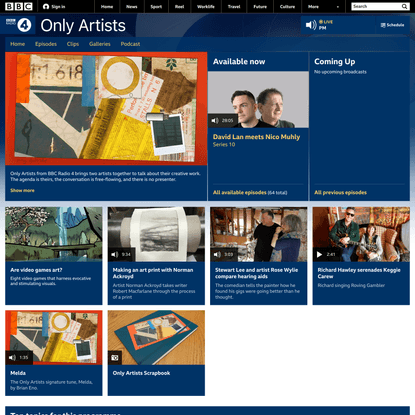The image size is (415, 415).
Task: Open BBC Worklife
Action: coord(206,7)
